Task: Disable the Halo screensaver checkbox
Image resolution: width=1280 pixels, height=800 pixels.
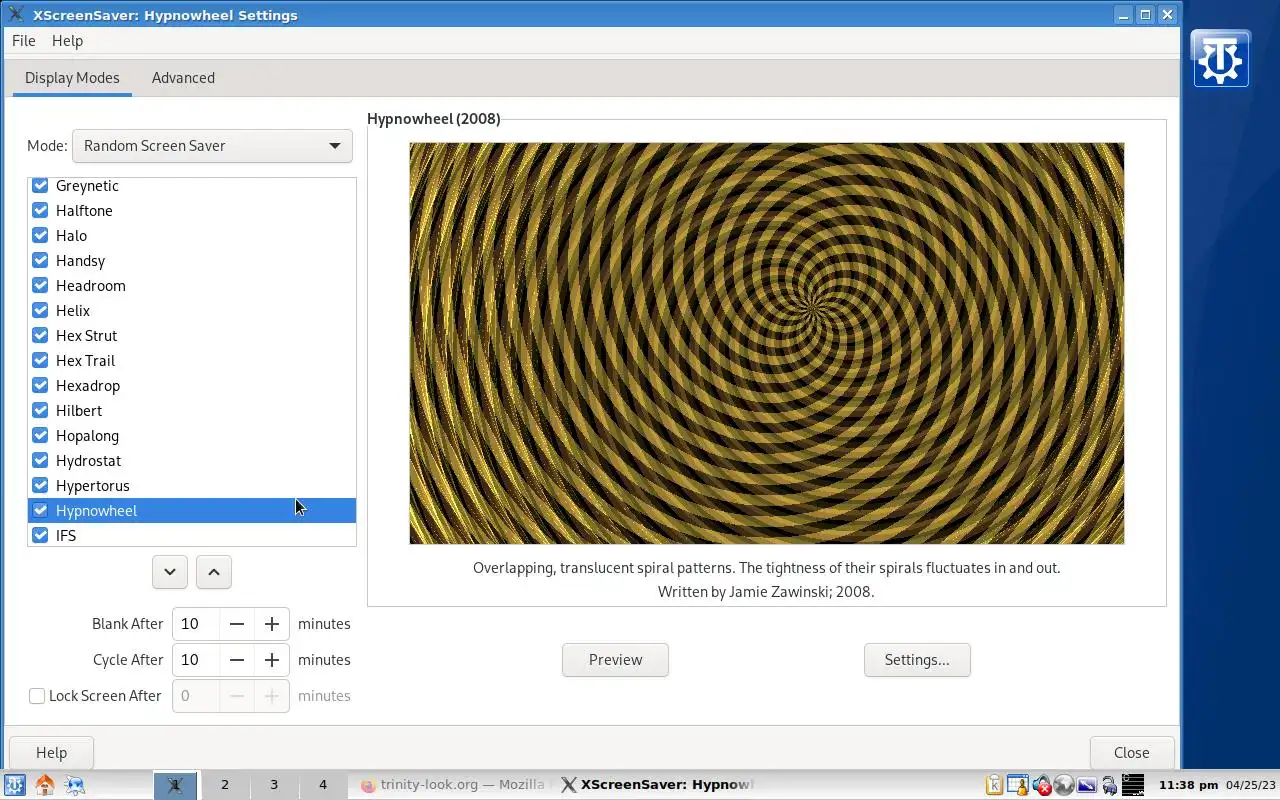Action: (x=40, y=236)
